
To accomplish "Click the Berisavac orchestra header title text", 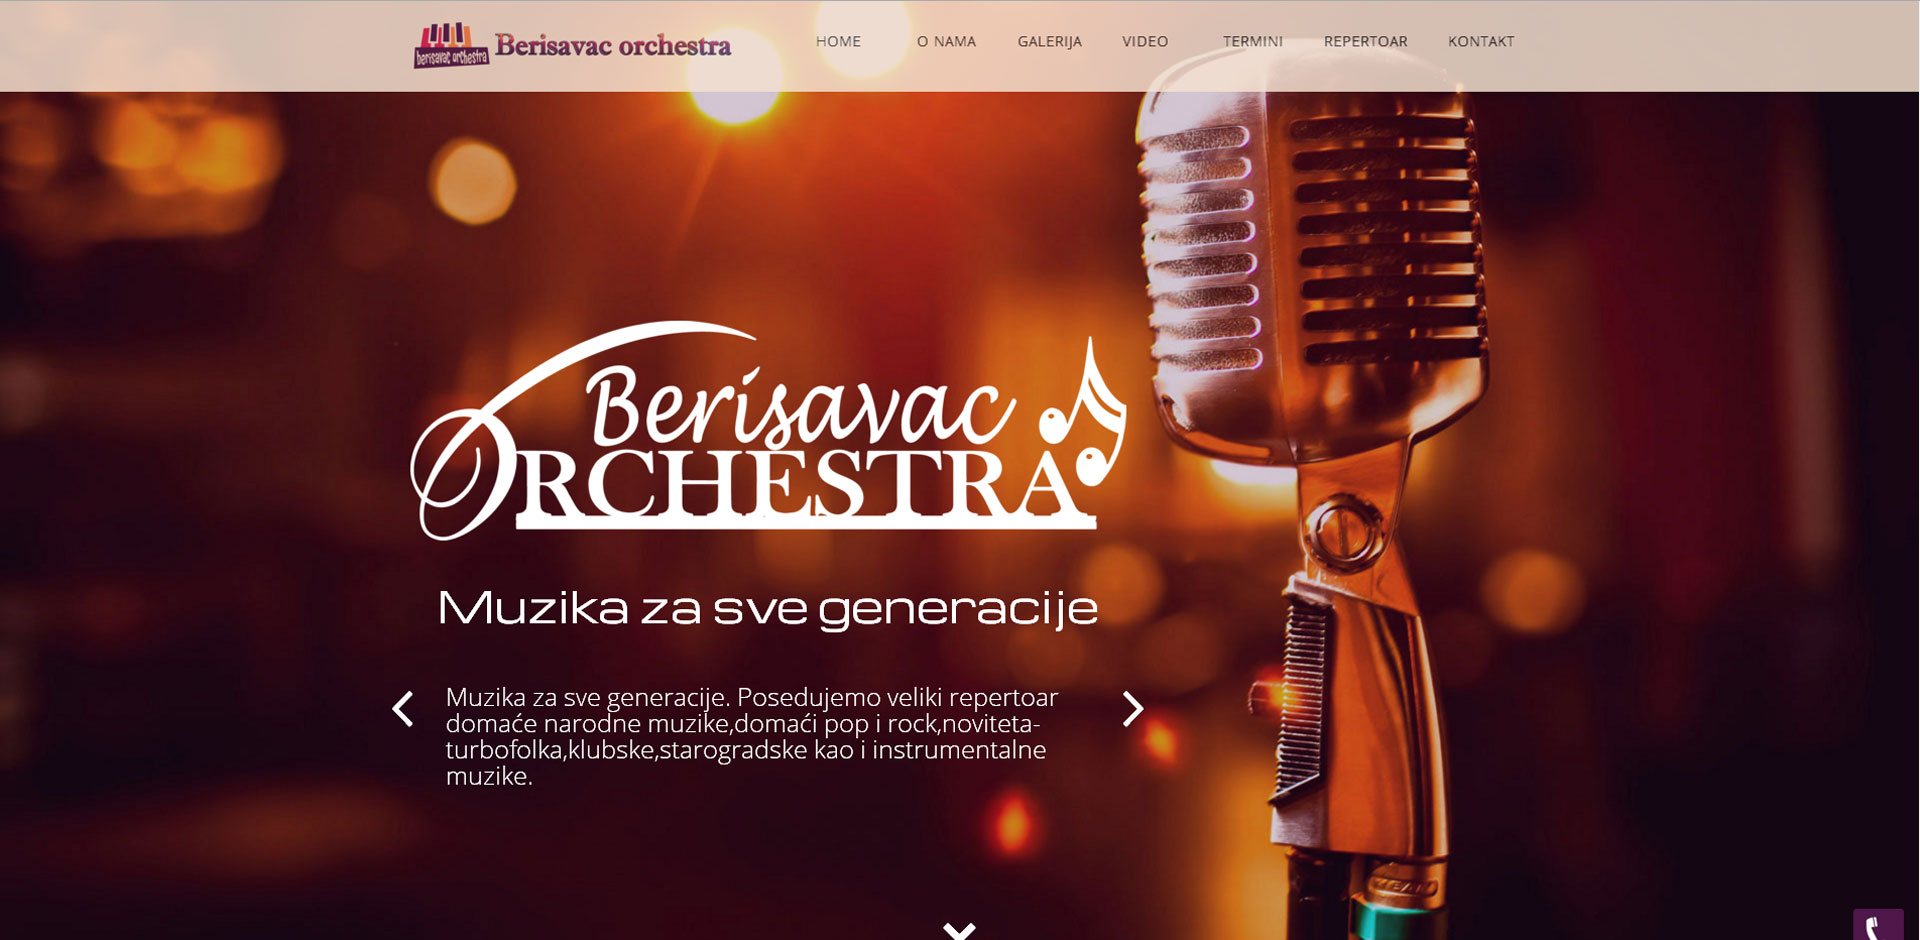I will (x=612, y=46).
